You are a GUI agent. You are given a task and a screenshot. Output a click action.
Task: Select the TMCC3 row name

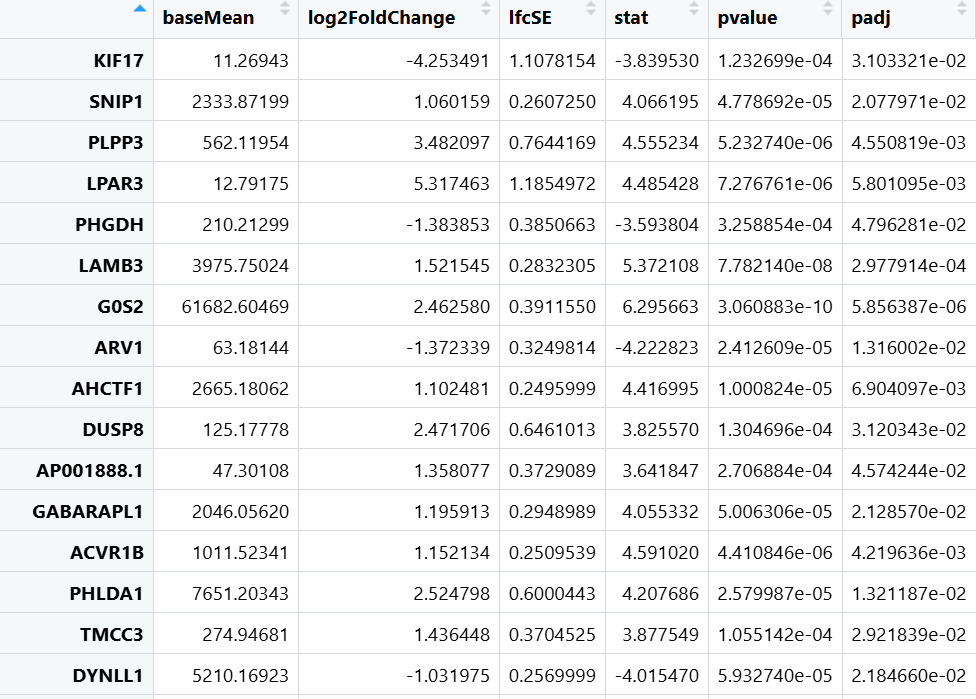pyautogui.click(x=112, y=635)
